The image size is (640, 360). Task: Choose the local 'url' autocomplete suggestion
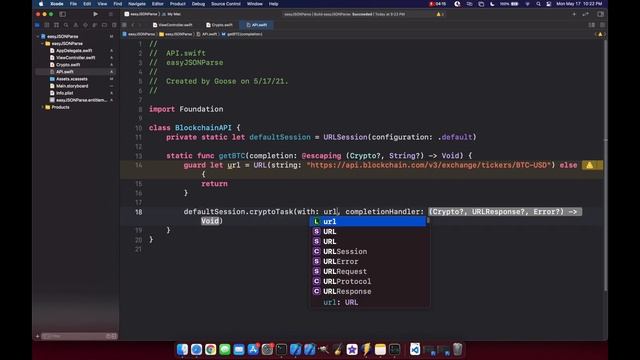(x=368, y=221)
